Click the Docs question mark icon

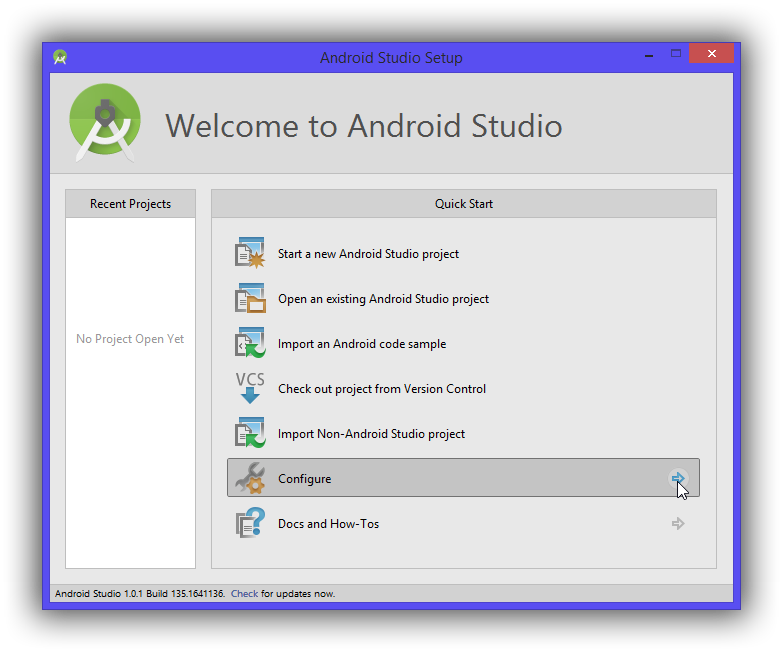click(x=250, y=523)
